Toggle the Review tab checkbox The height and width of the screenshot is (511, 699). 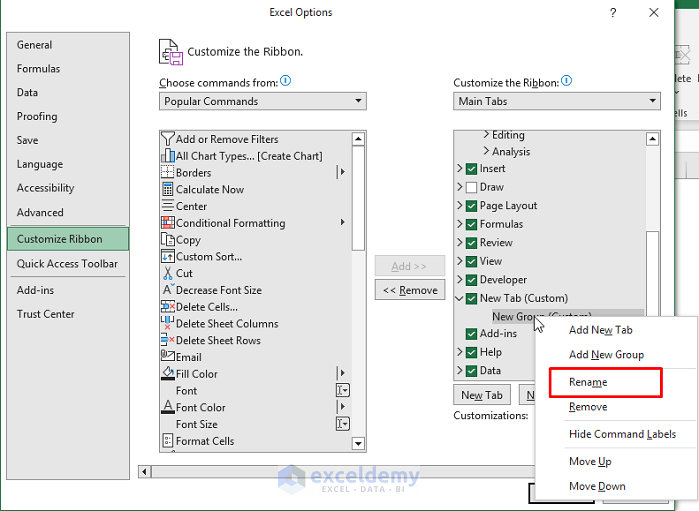click(x=471, y=243)
